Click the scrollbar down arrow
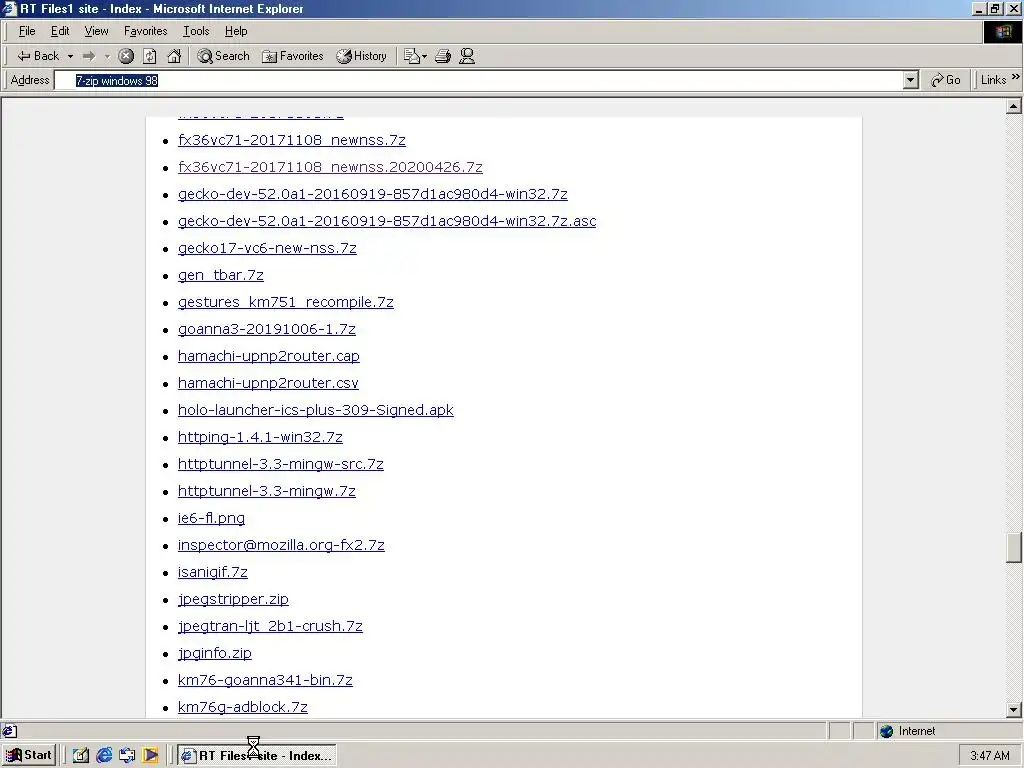The image size is (1024, 768). pos(1014,709)
